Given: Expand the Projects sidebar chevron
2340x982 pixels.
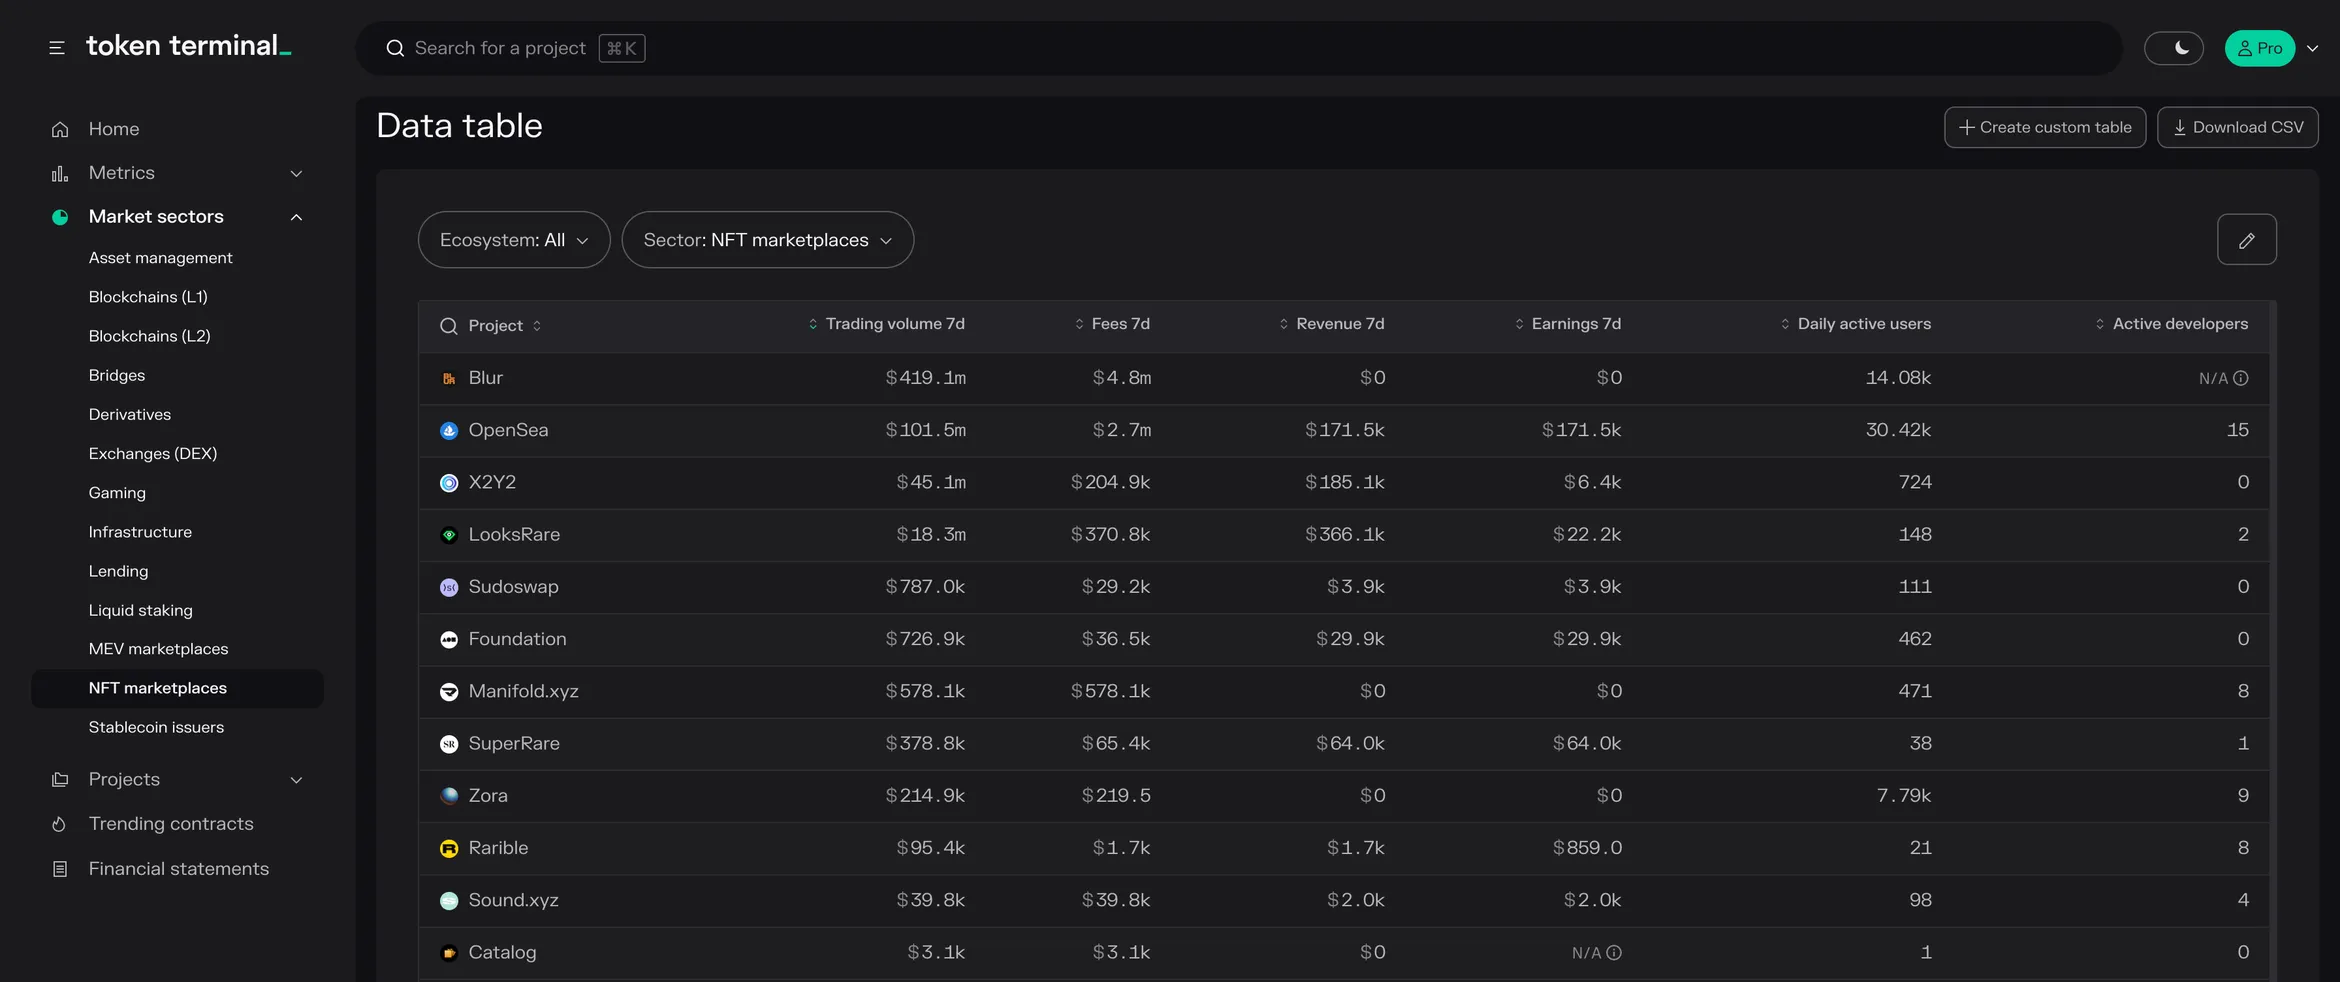Looking at the screenshot, I should pyautogui.click(x=296, y=780).
